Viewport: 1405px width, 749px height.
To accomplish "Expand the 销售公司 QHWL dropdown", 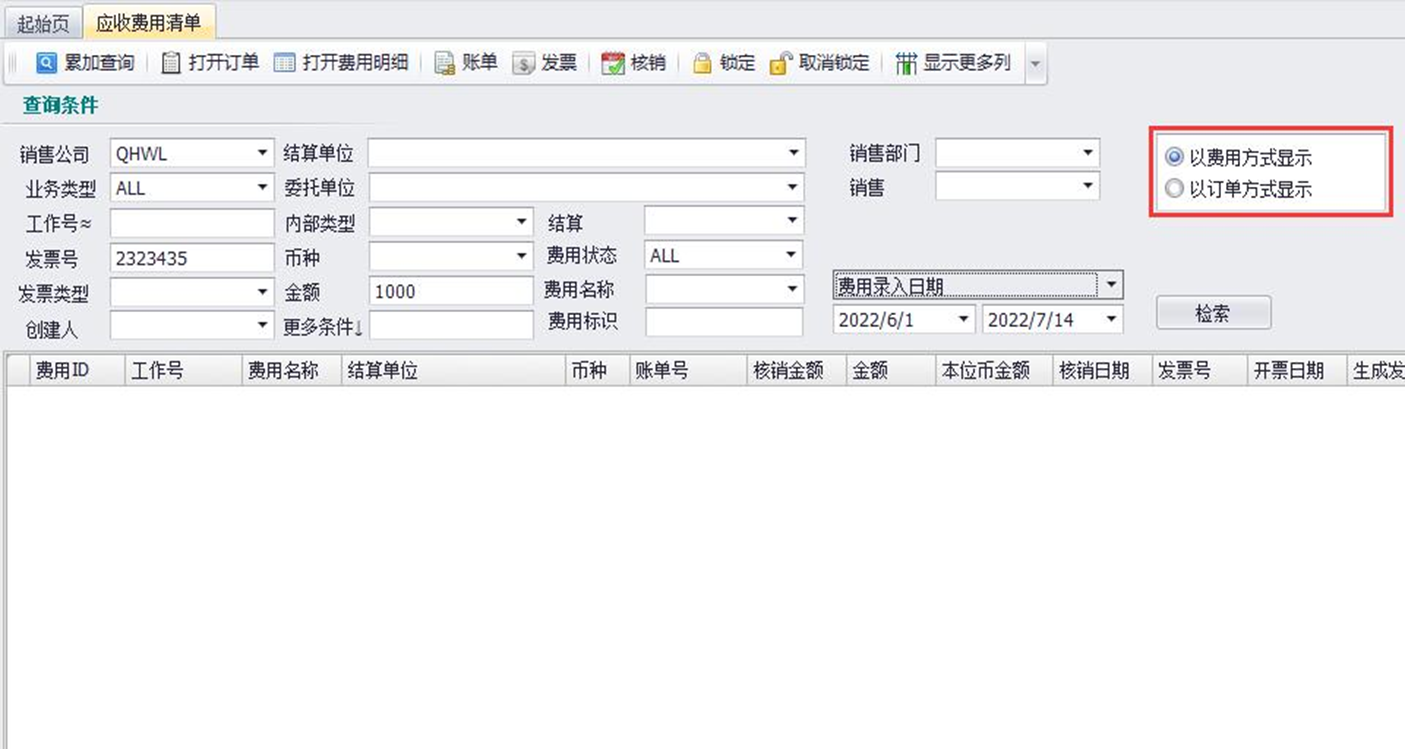I will [263, 154].
